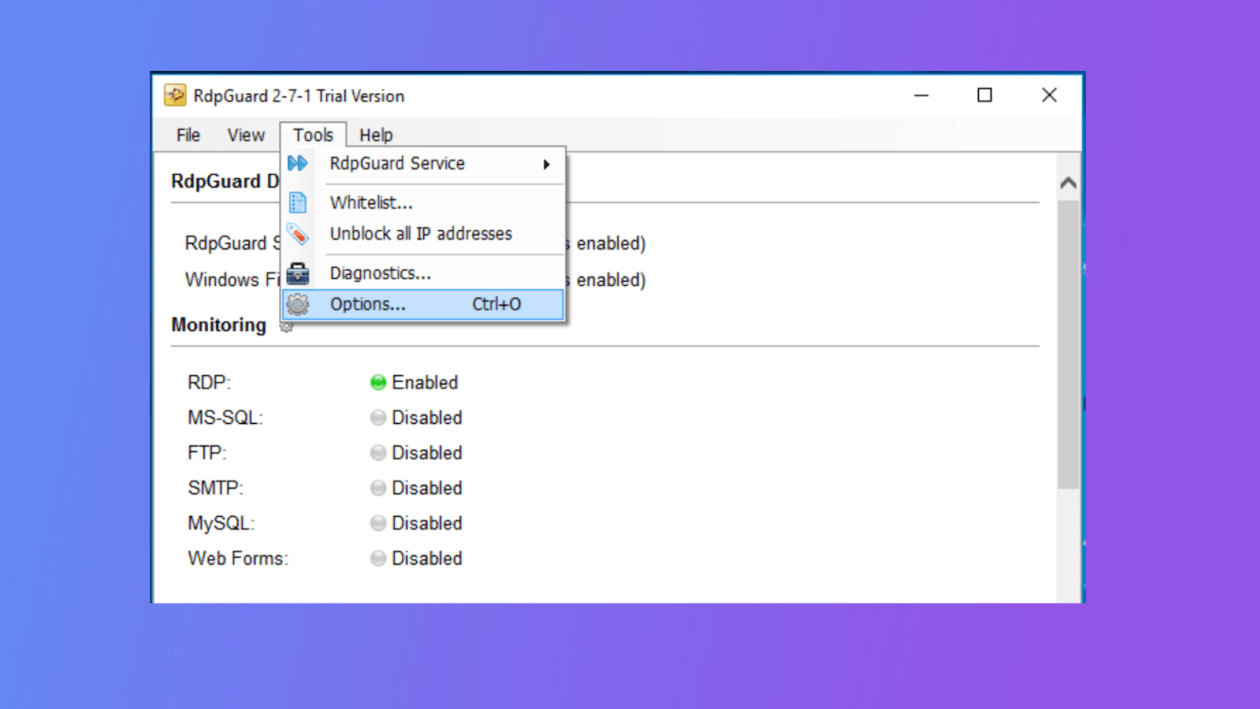Click the RdpGuard Service blue arrows icon
The height and width of the screenshot is (709, 1260).
click(298, 164)
